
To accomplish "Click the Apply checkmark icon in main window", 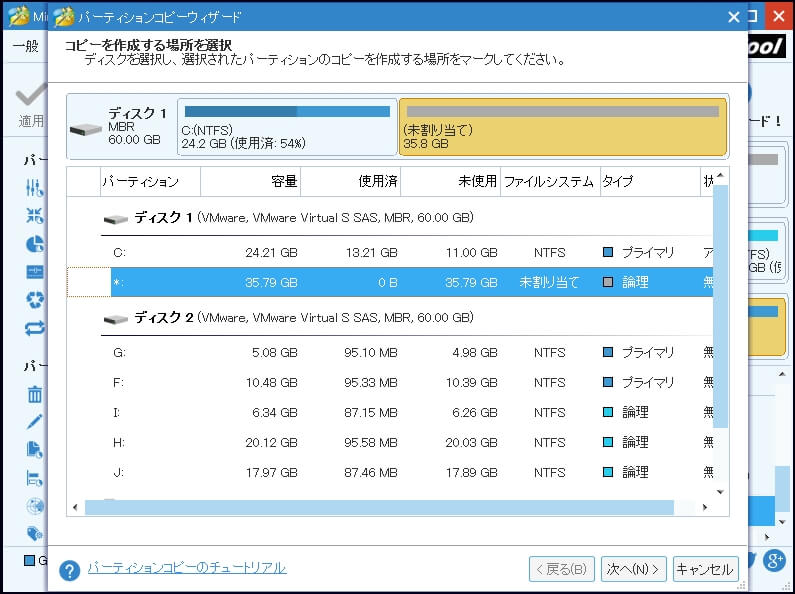I will tap(30, 94).
